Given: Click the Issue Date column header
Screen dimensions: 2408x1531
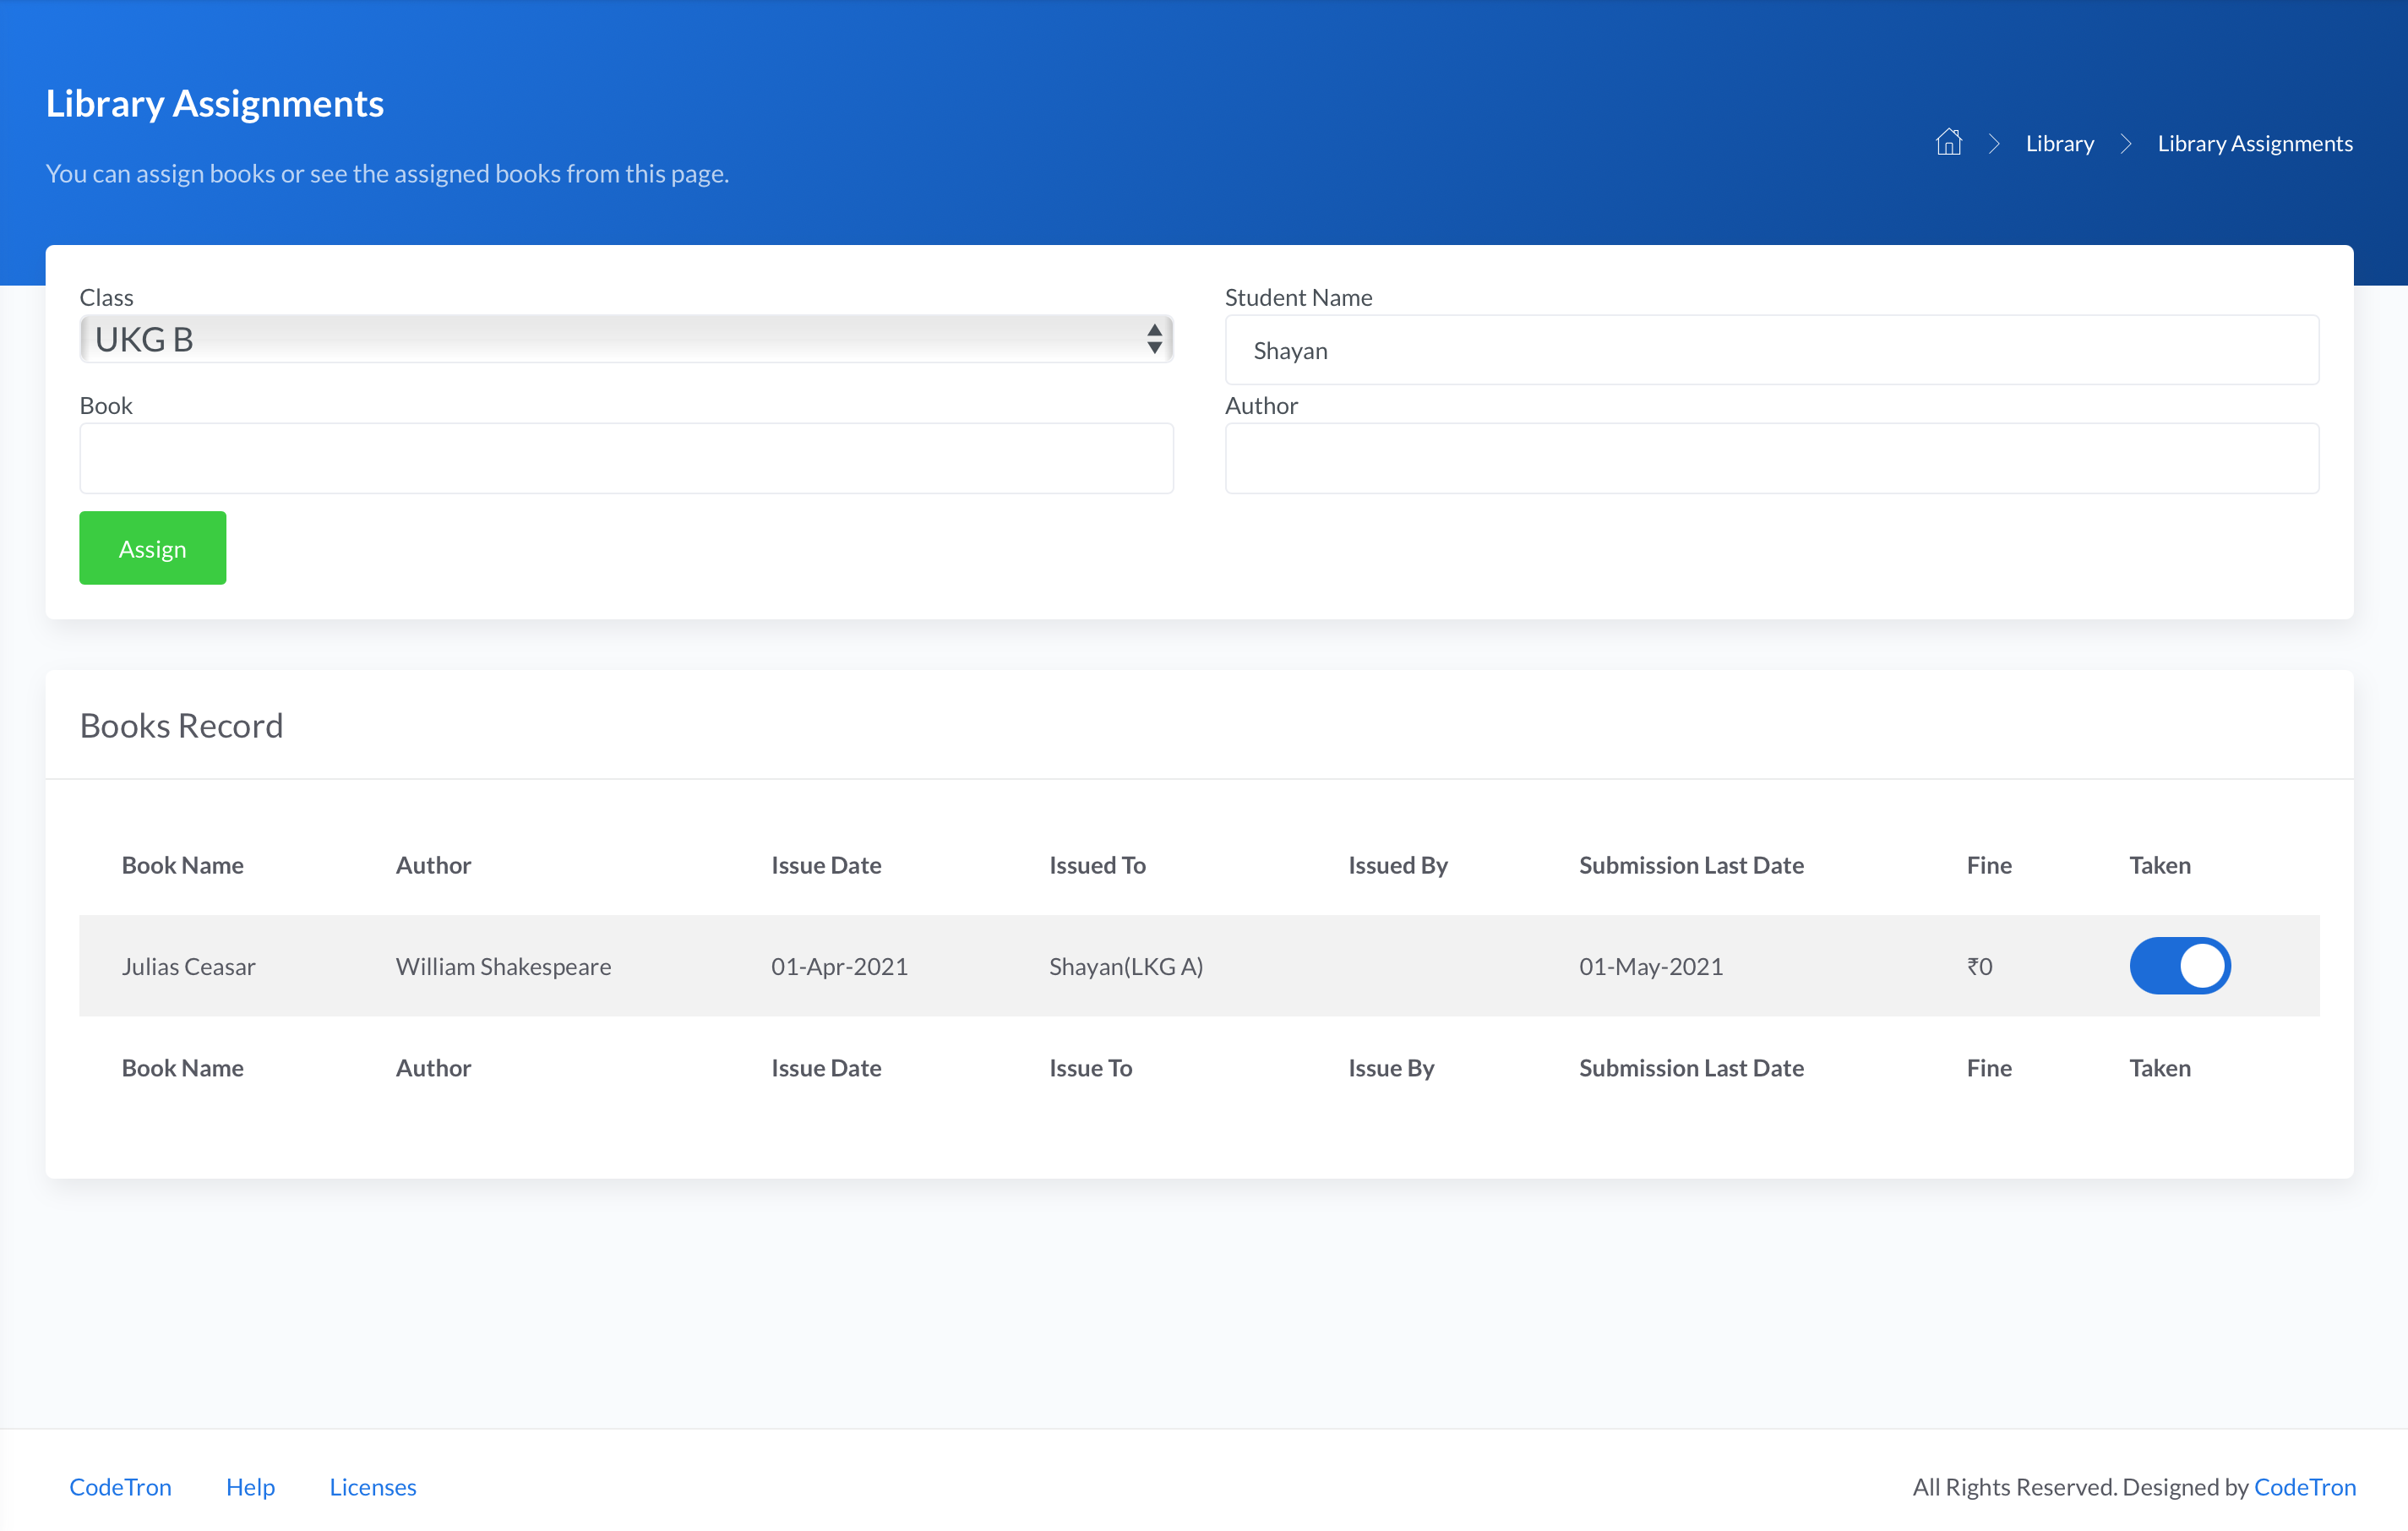Looking at the screenshot, I should click(x=825, y=865).
